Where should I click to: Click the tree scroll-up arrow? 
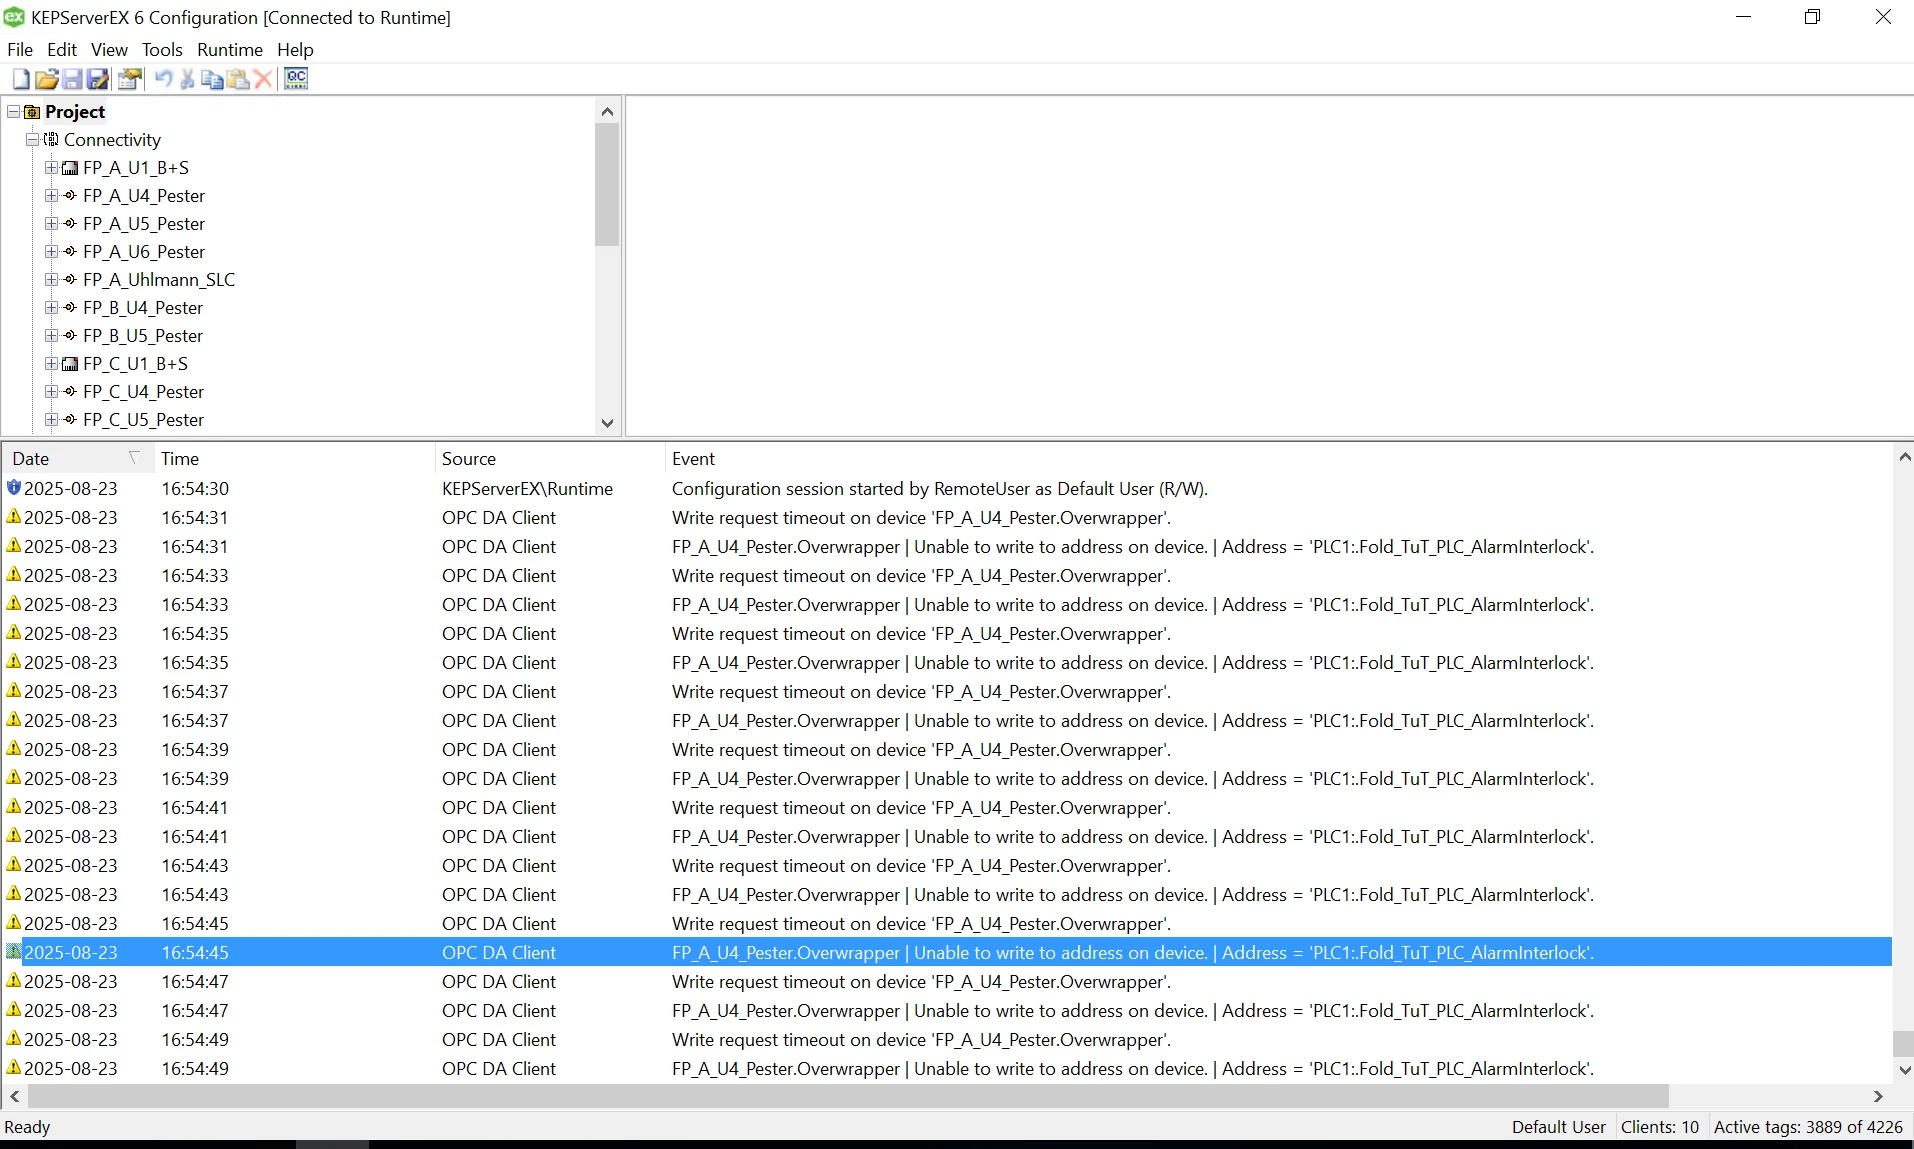tap(607, 112)
